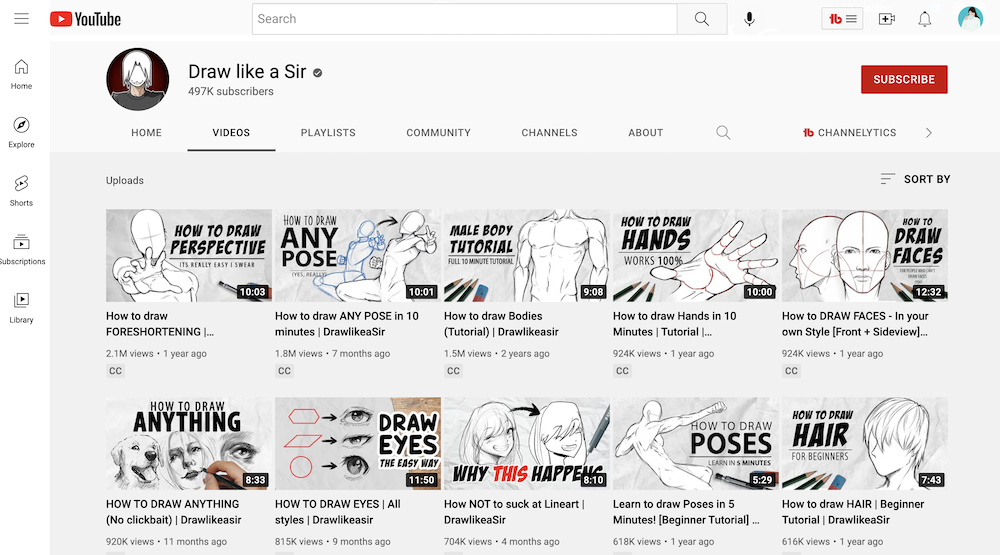Open 'How to draw Bodies (Tutorial)' link
Image resolution: width=1000 pixels, height=555 pixels.
pos(501,324)
